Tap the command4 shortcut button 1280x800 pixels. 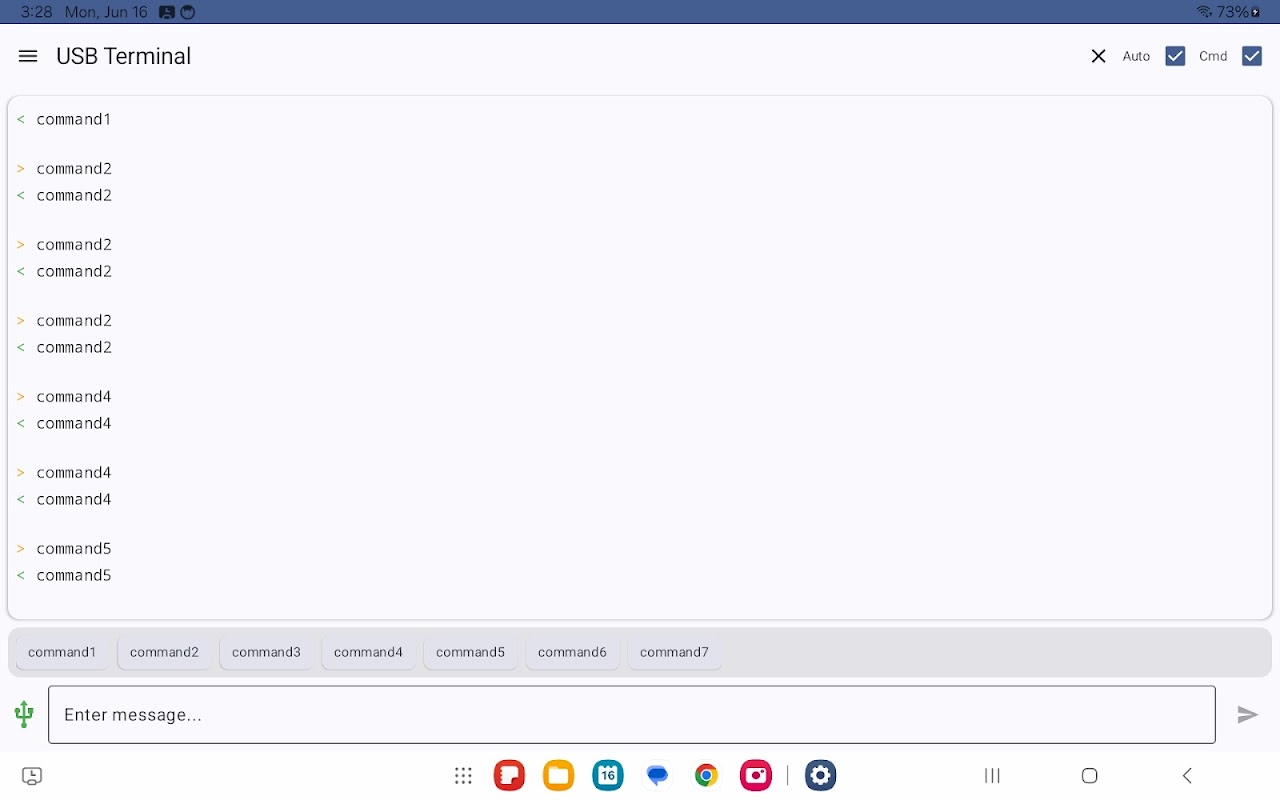pos(368,652)
